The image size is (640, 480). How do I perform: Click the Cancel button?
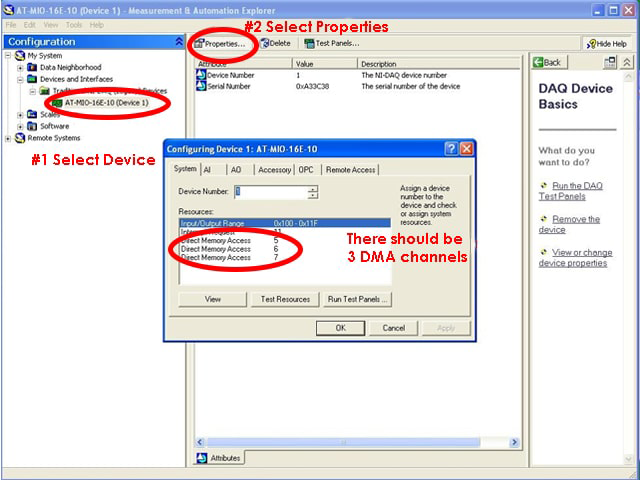[393, 328]
